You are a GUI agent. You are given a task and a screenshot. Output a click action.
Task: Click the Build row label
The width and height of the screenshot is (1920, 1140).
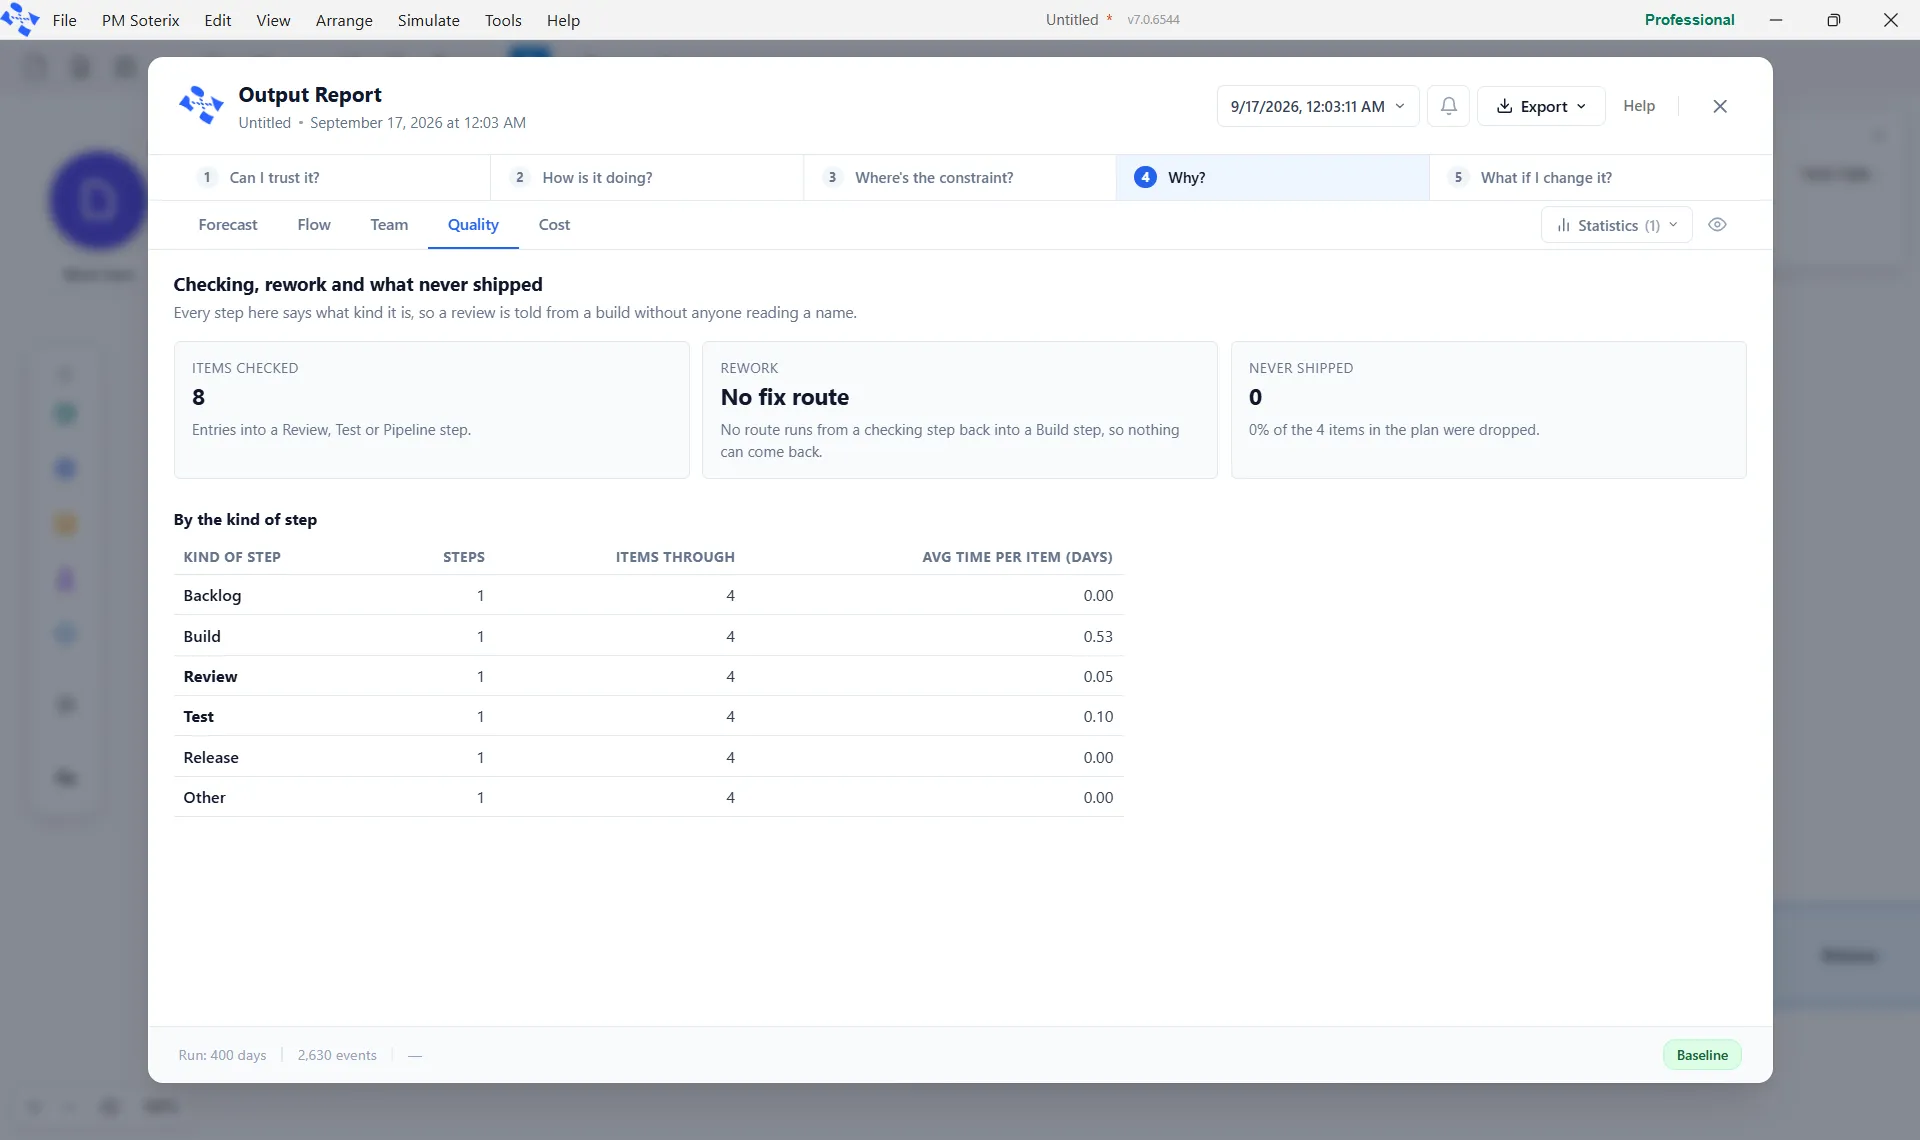coord(202,636)
